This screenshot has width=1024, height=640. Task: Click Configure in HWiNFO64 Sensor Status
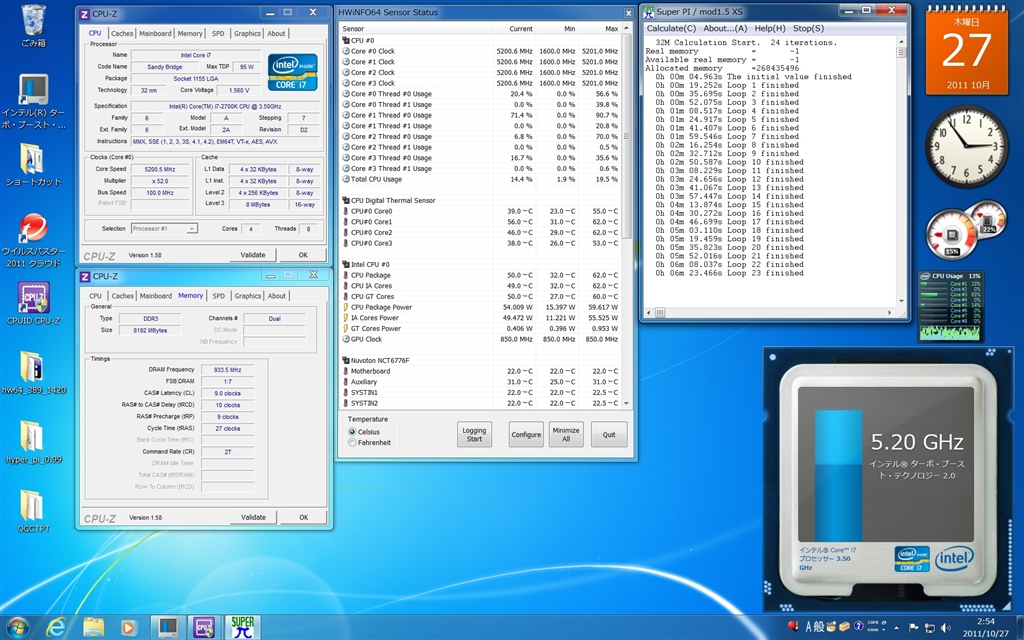tap(526, 435)
